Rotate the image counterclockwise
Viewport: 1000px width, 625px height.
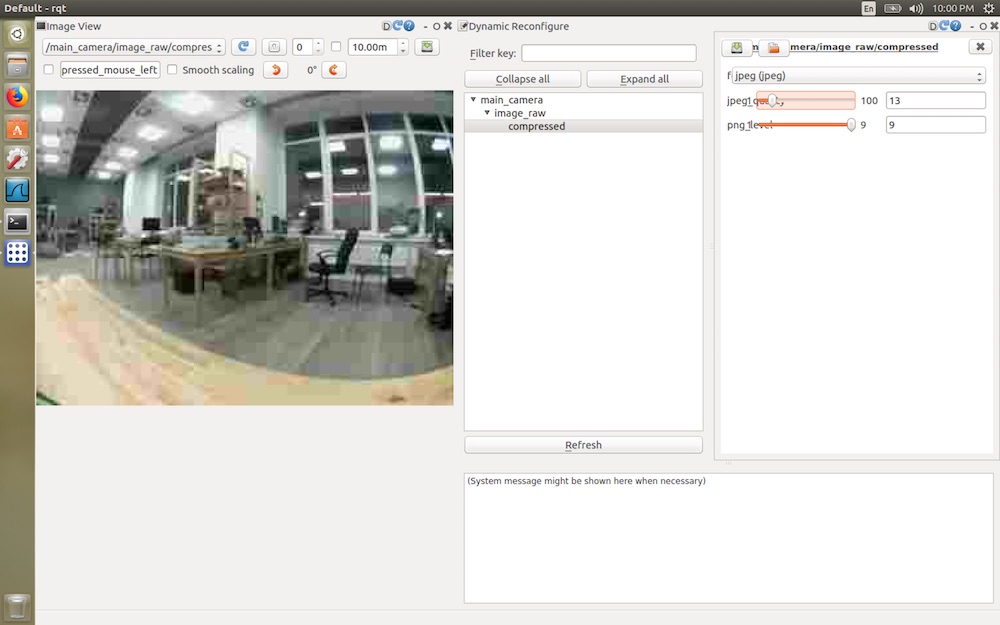[x=275, y=69]
